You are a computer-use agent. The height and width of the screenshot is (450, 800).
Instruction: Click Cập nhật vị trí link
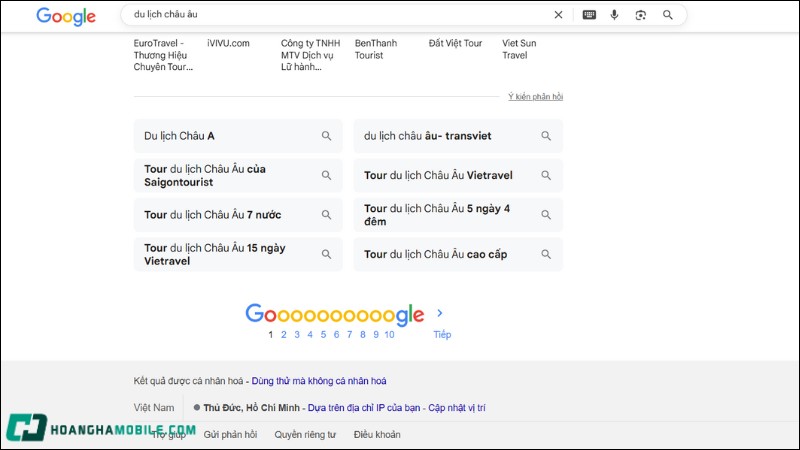pos(456,408)
